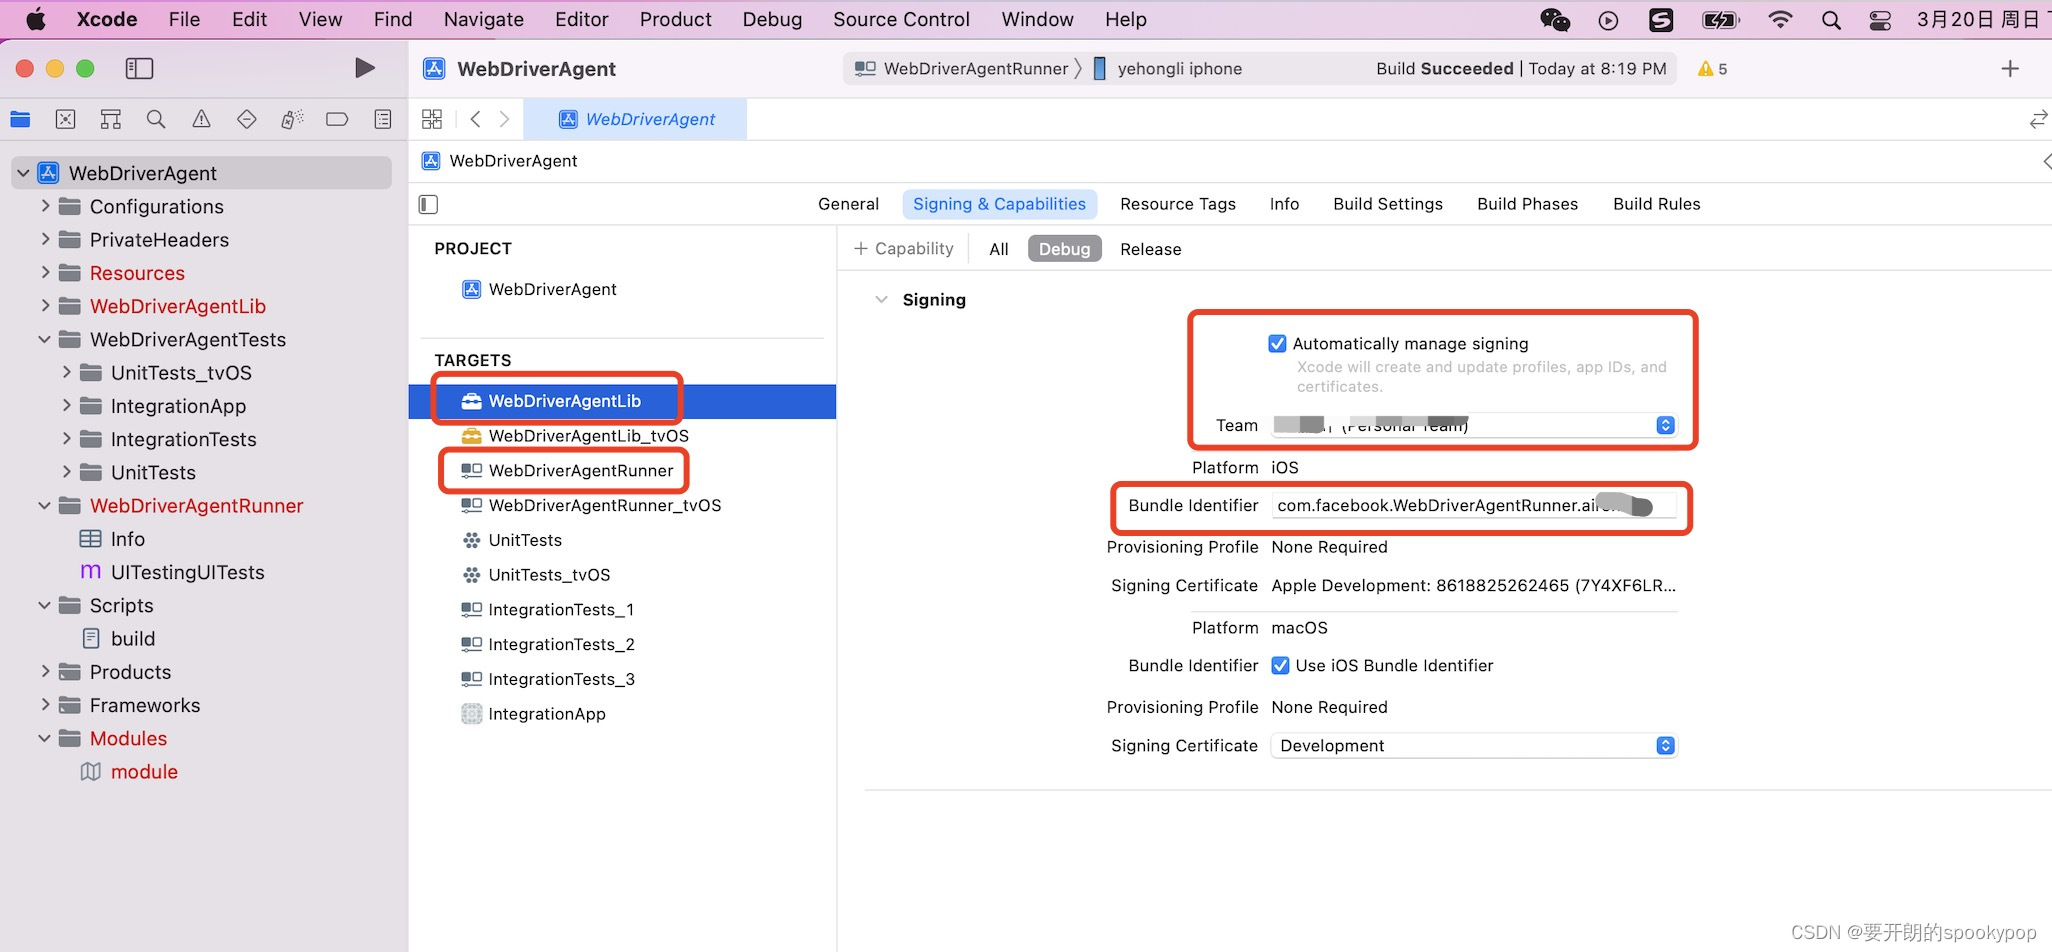
Task: Expand the Products folder
Action: 44,671
